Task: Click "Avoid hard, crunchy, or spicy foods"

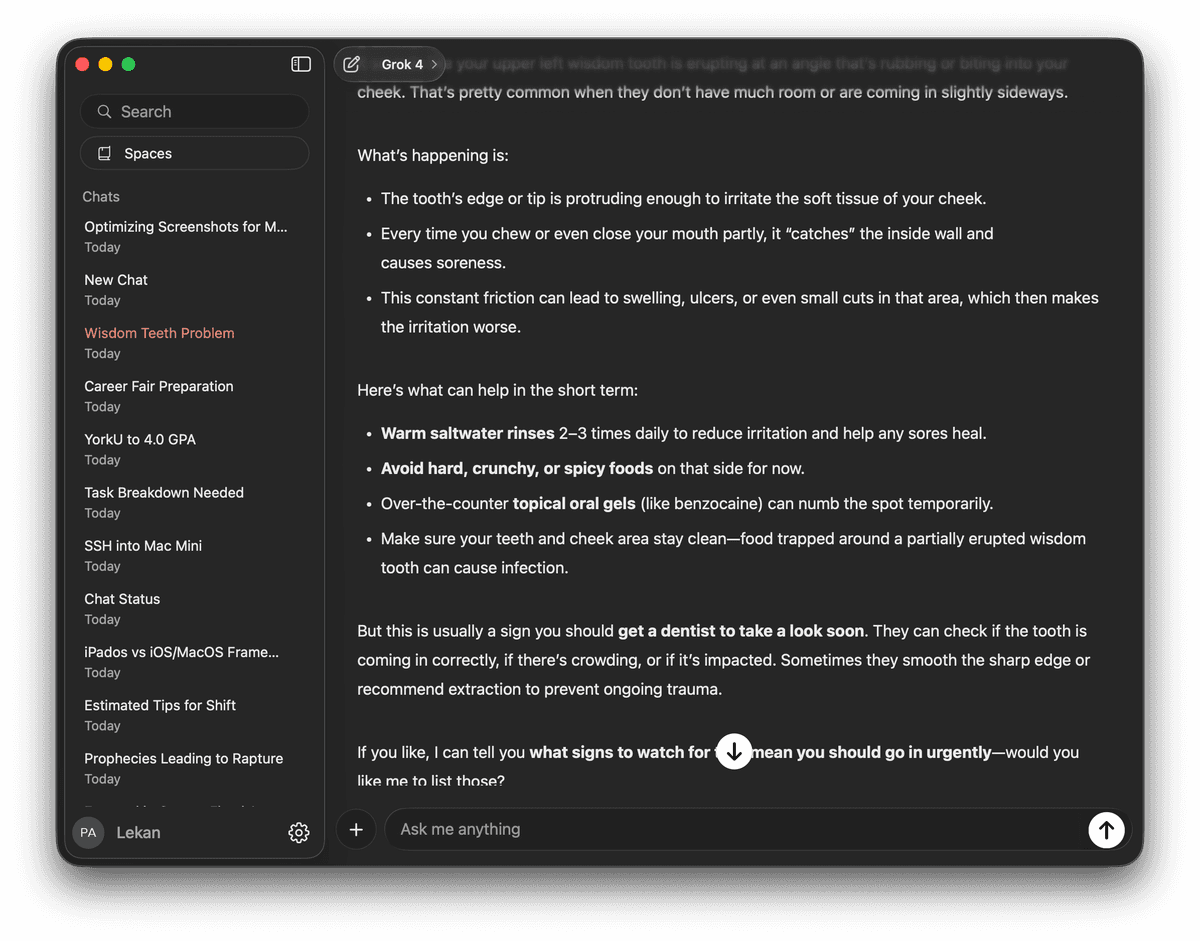Action: coord(517,468)
